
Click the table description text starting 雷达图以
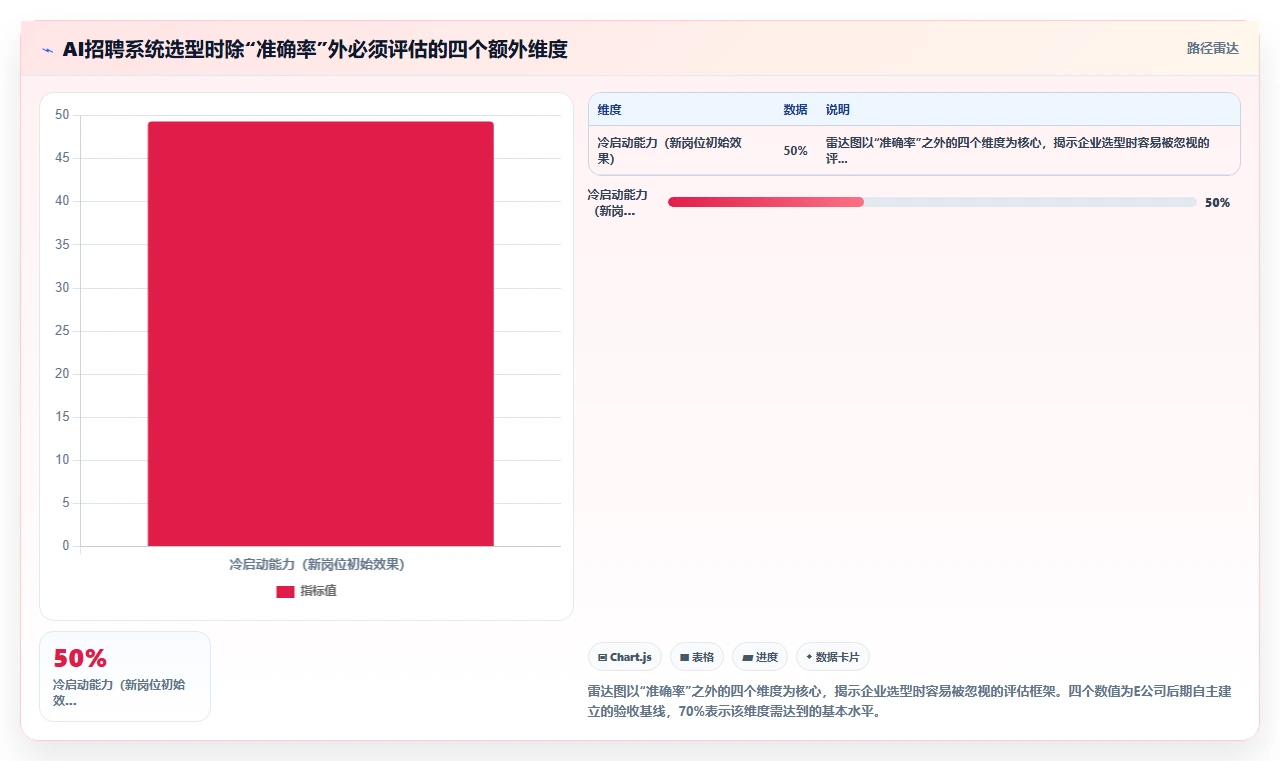pos(1018,150)
